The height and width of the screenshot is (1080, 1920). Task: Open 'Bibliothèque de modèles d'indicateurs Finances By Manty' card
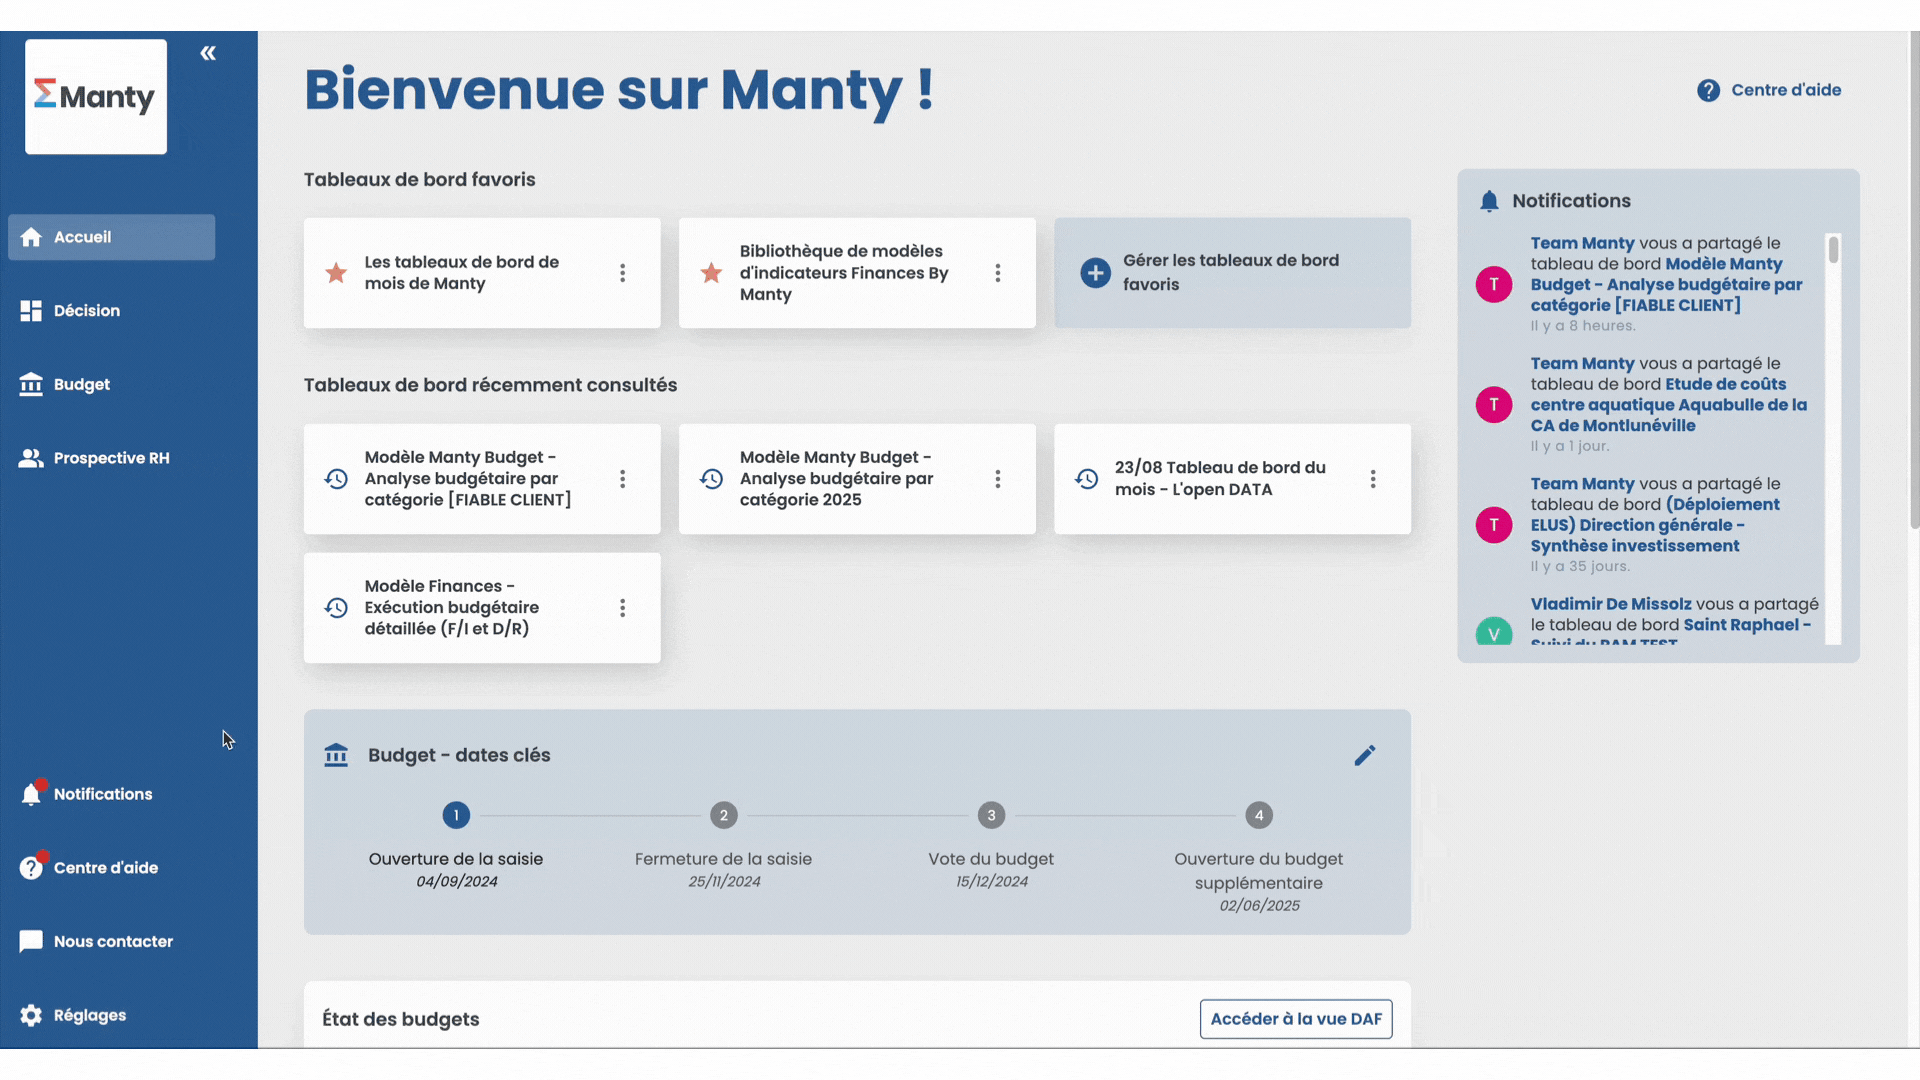pyautogui.click(x=857, y=273)
